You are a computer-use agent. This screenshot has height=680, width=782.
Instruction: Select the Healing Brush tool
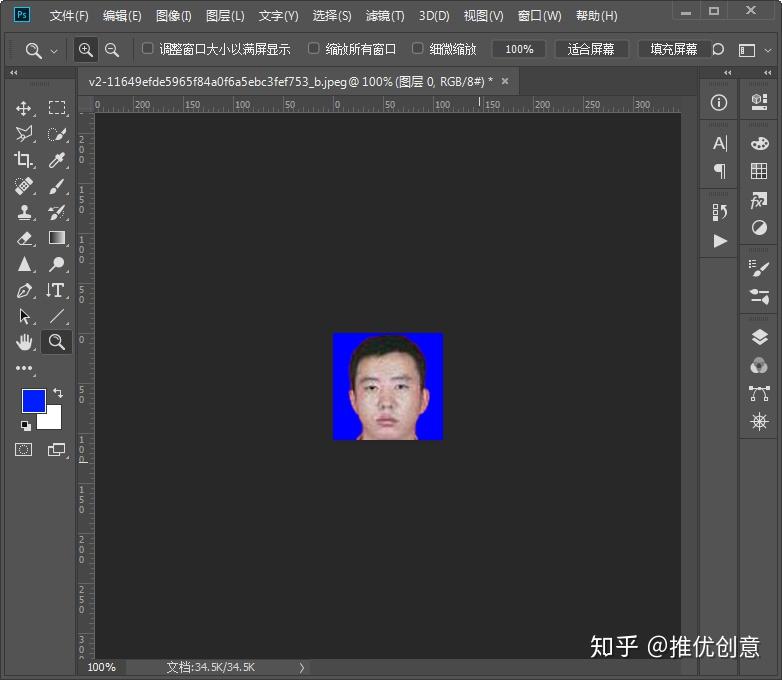coord(24,186)
